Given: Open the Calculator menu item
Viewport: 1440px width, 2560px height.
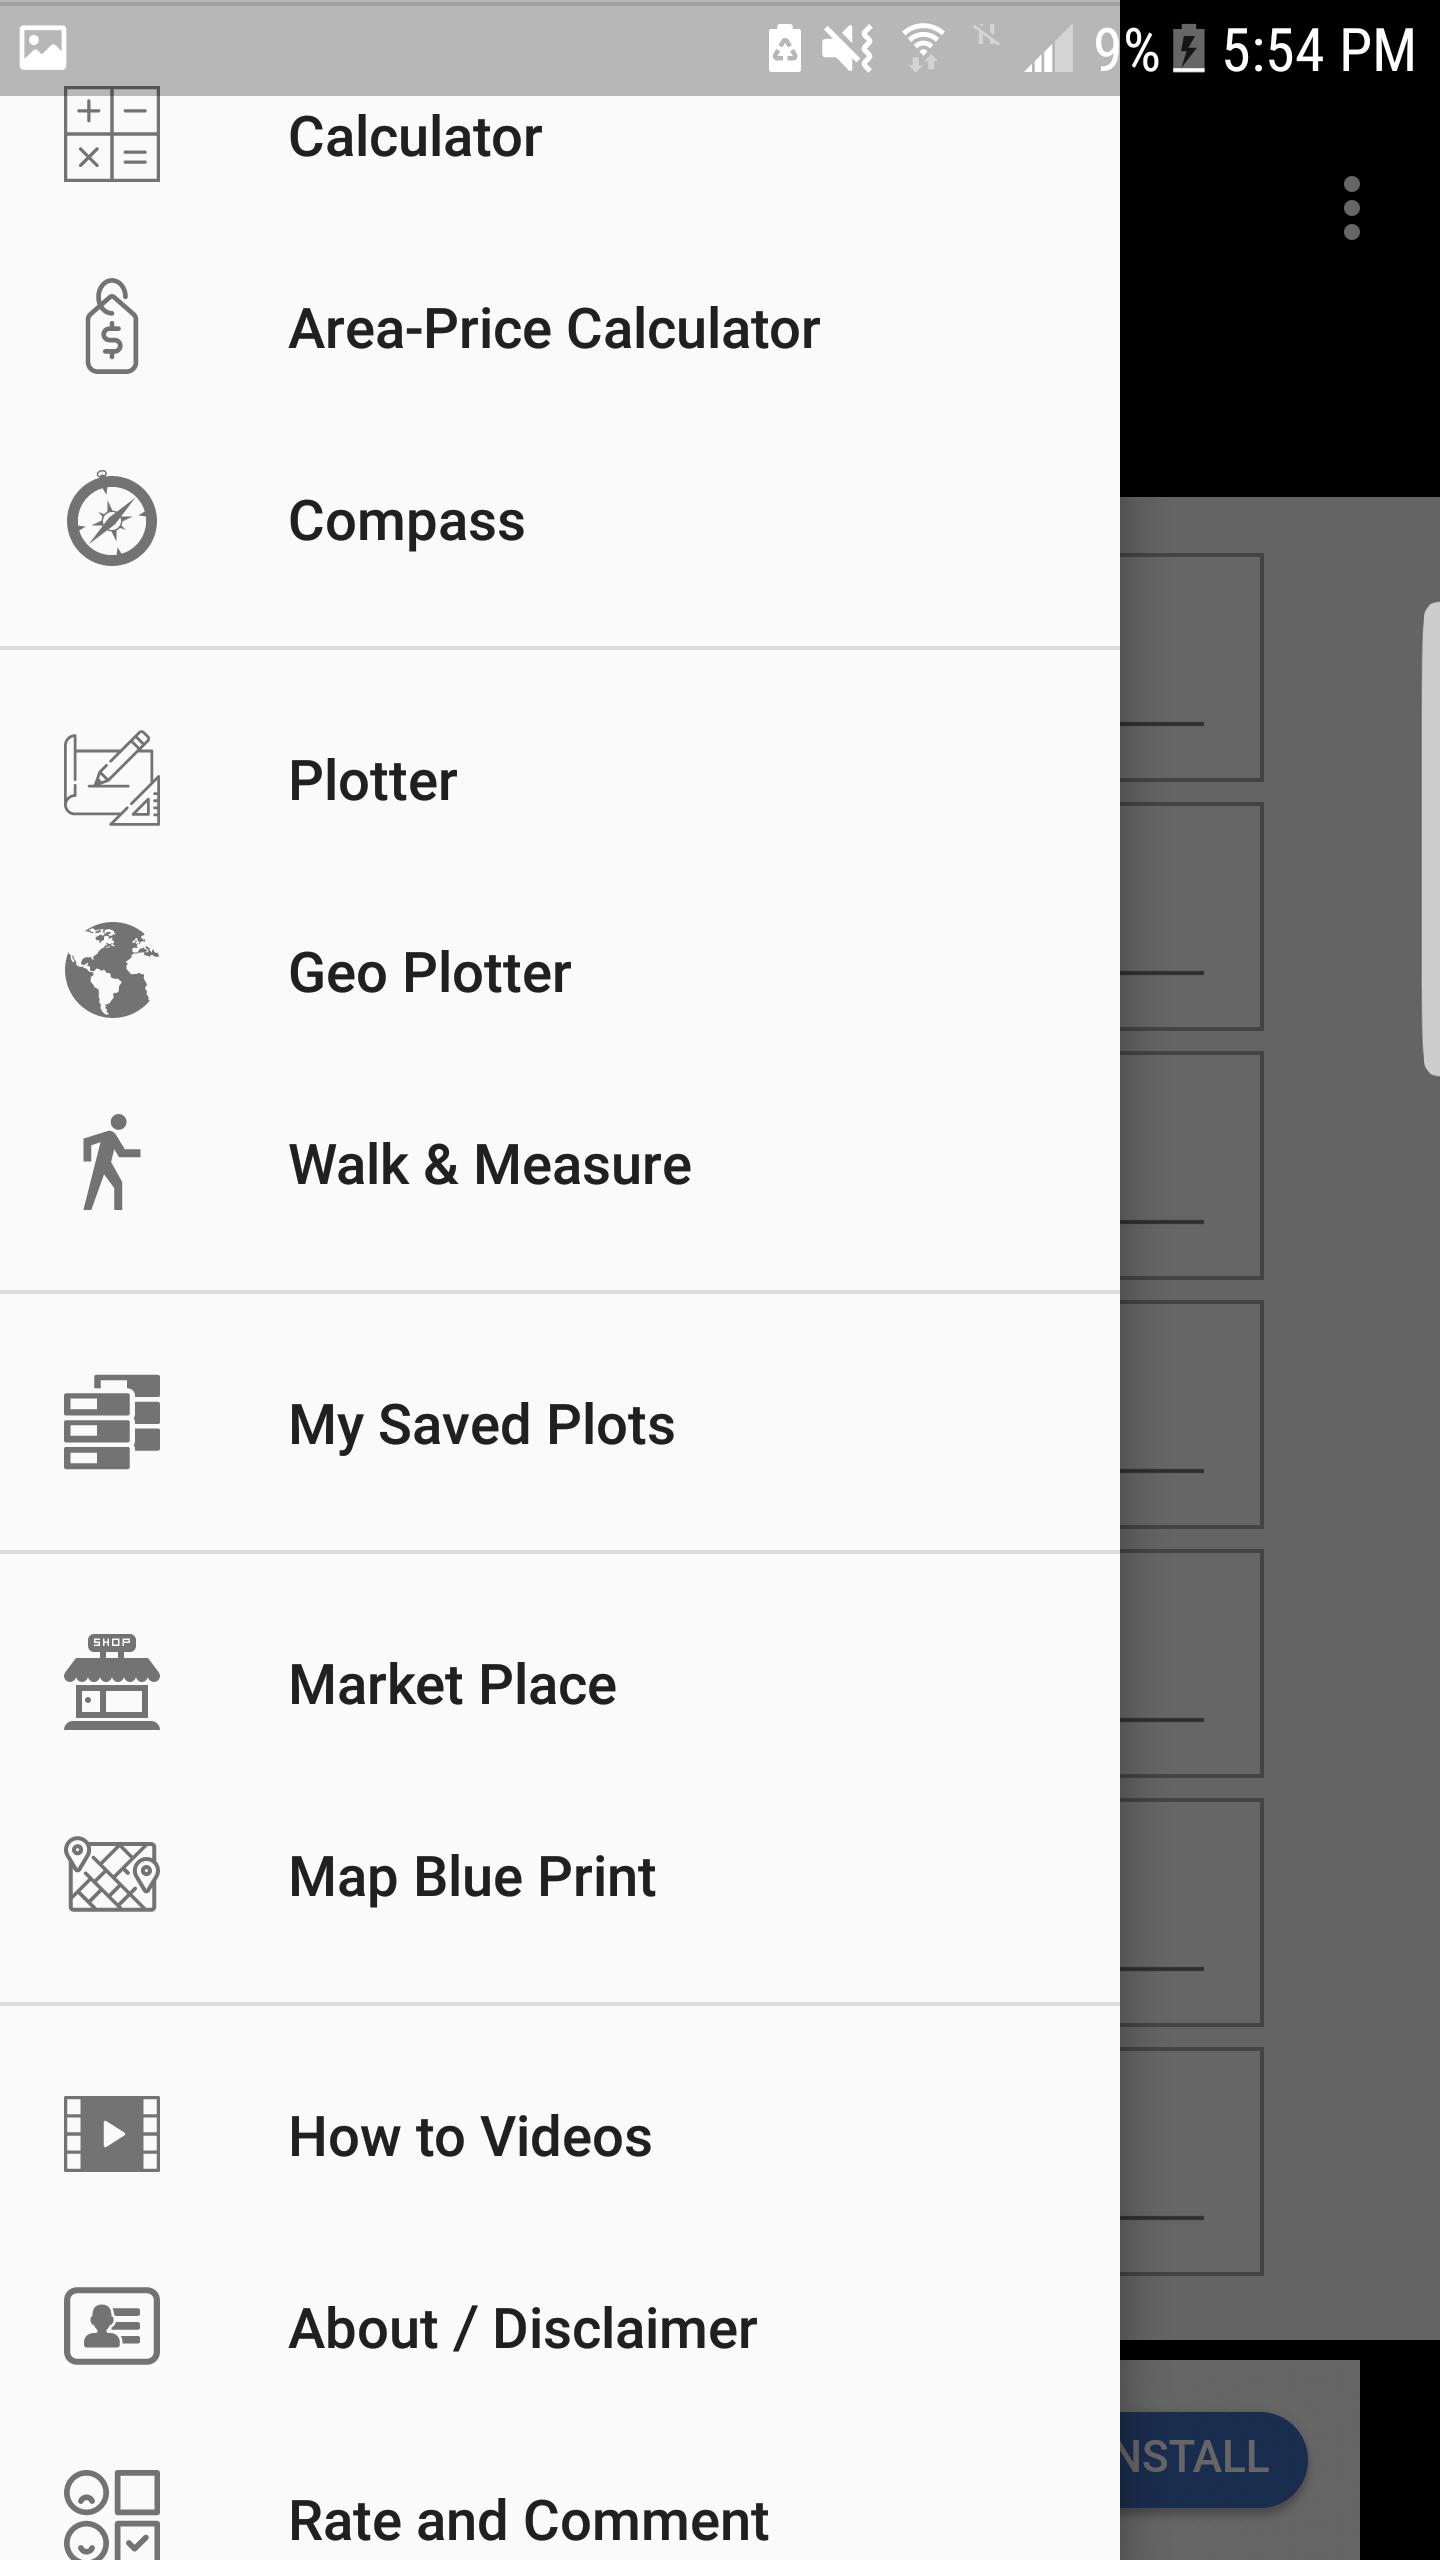Looking at the screenshot, I should (416, 137).
